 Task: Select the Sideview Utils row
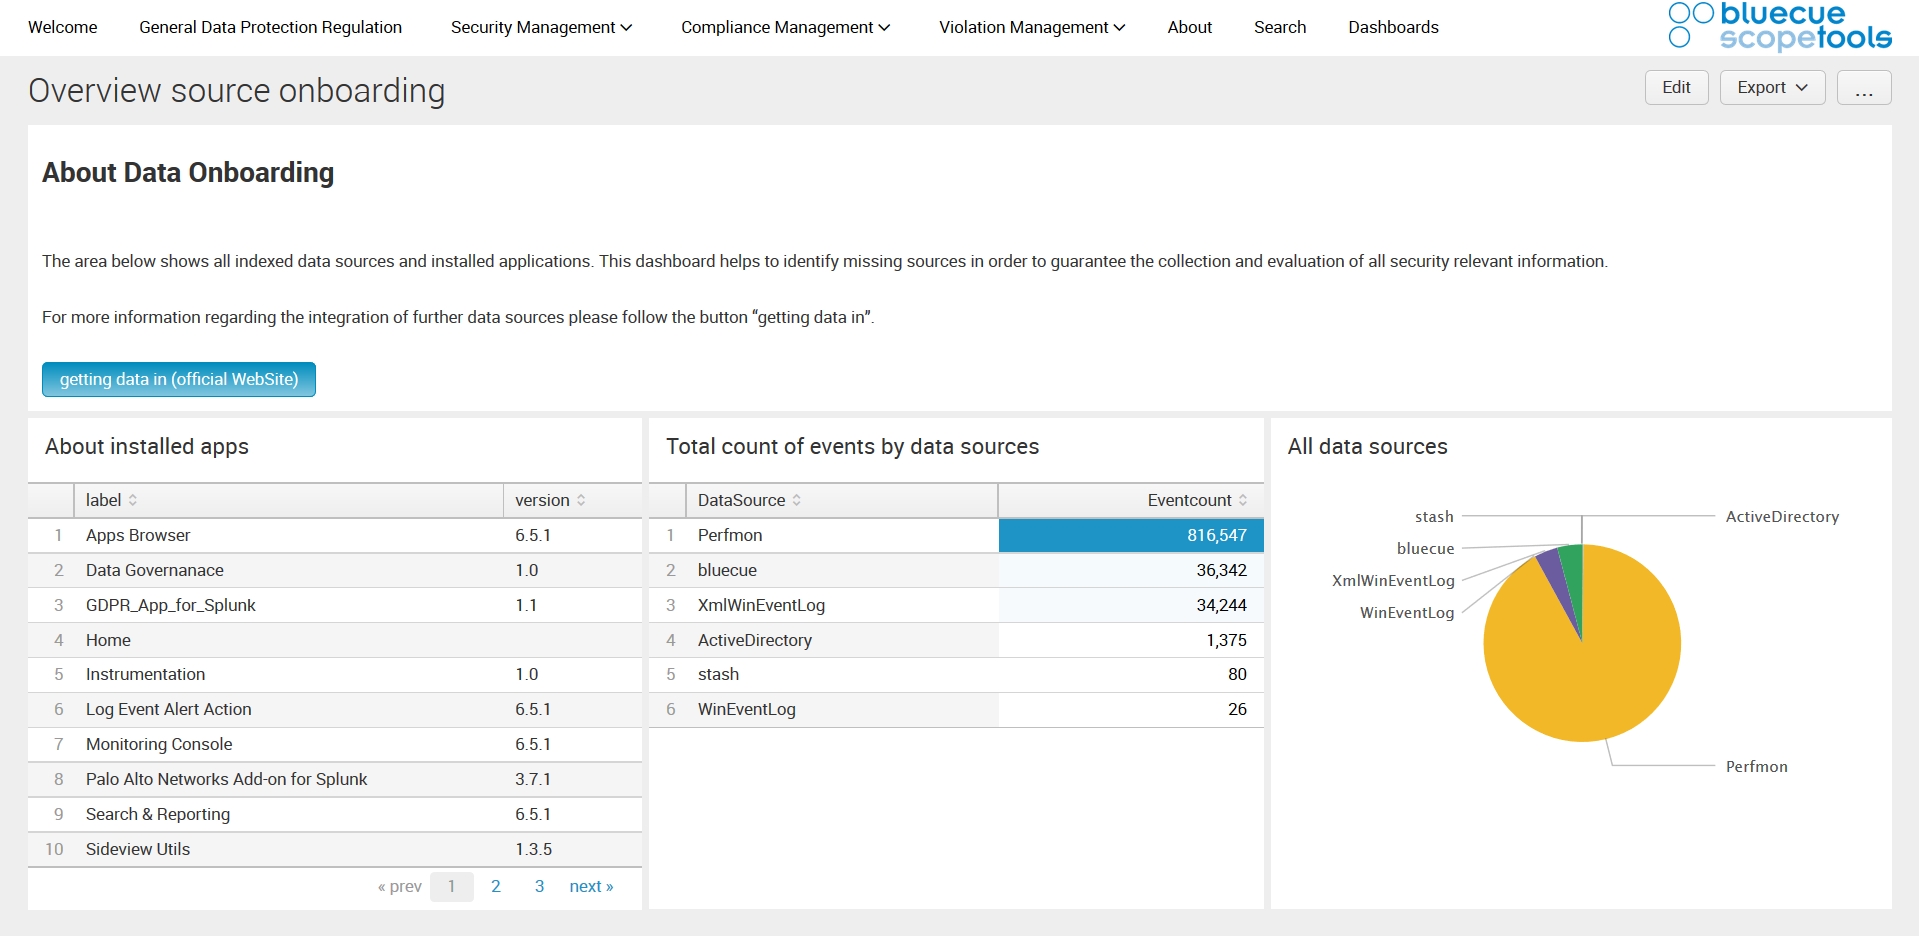tap(335, 849)
